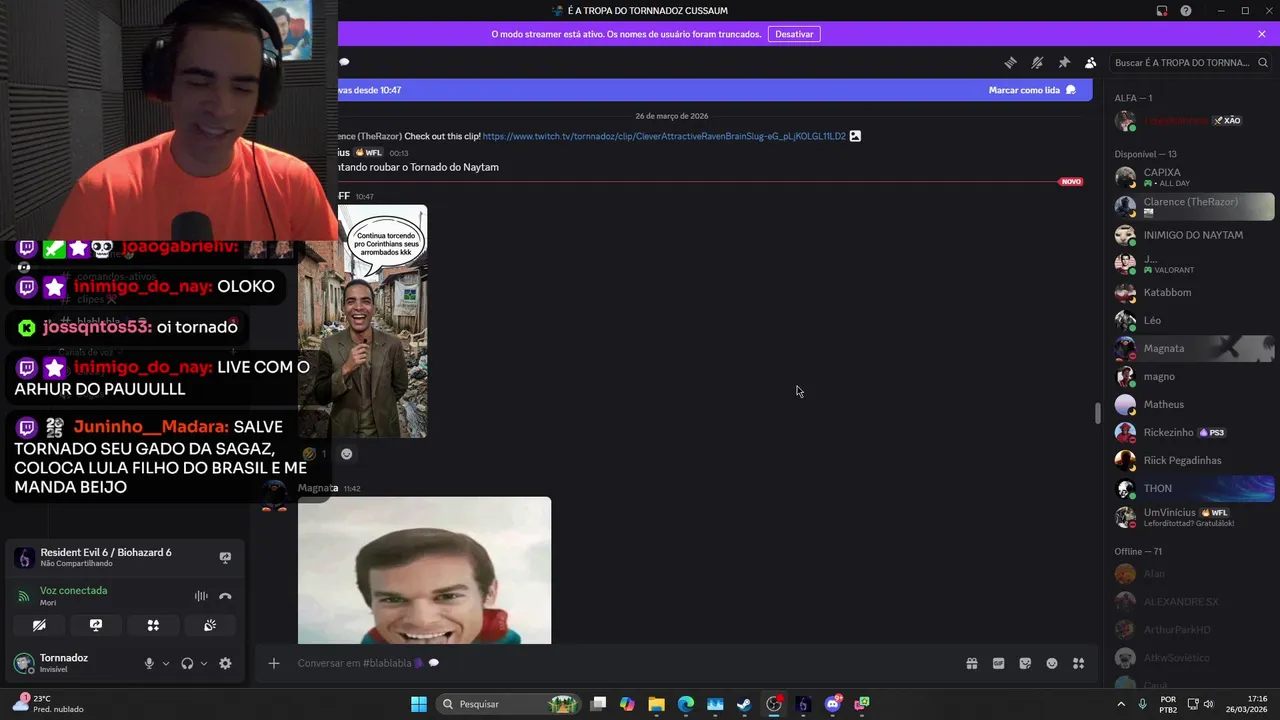Open the Discord help question mark icon

coord(1186,11)
